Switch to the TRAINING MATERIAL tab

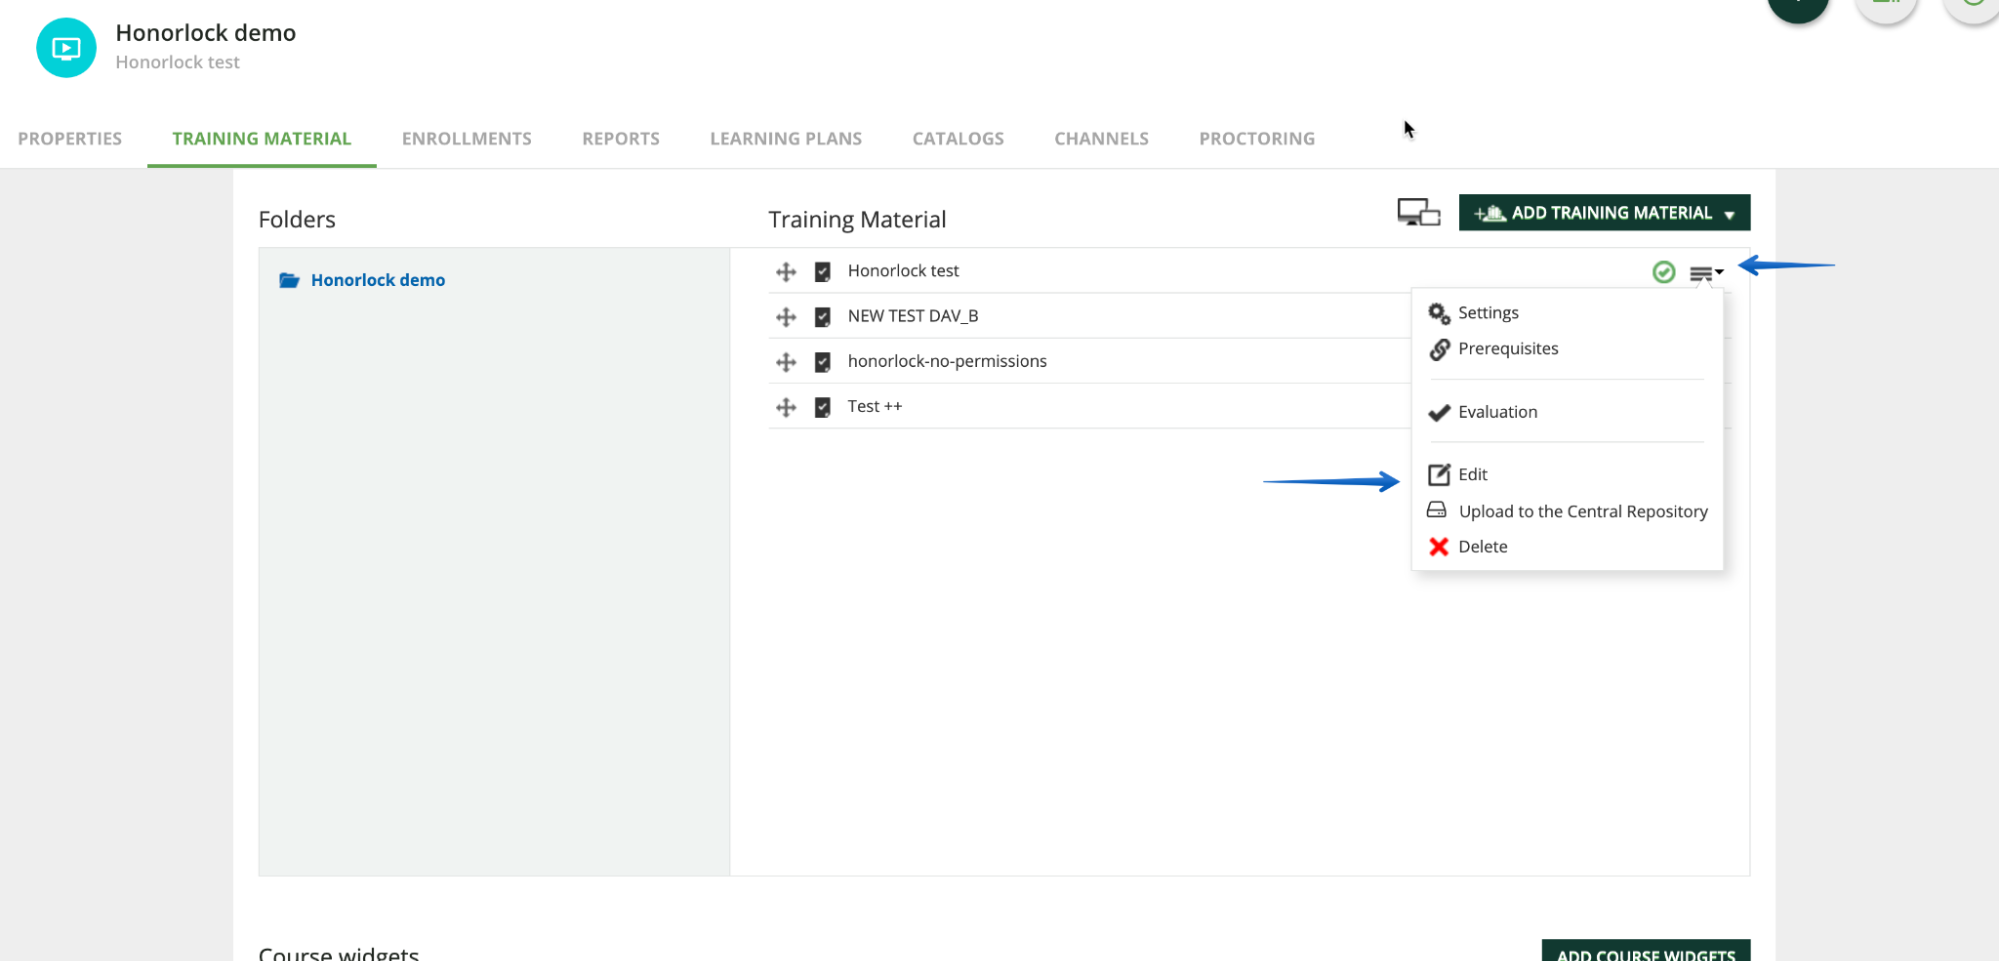[x=262, y=138]
